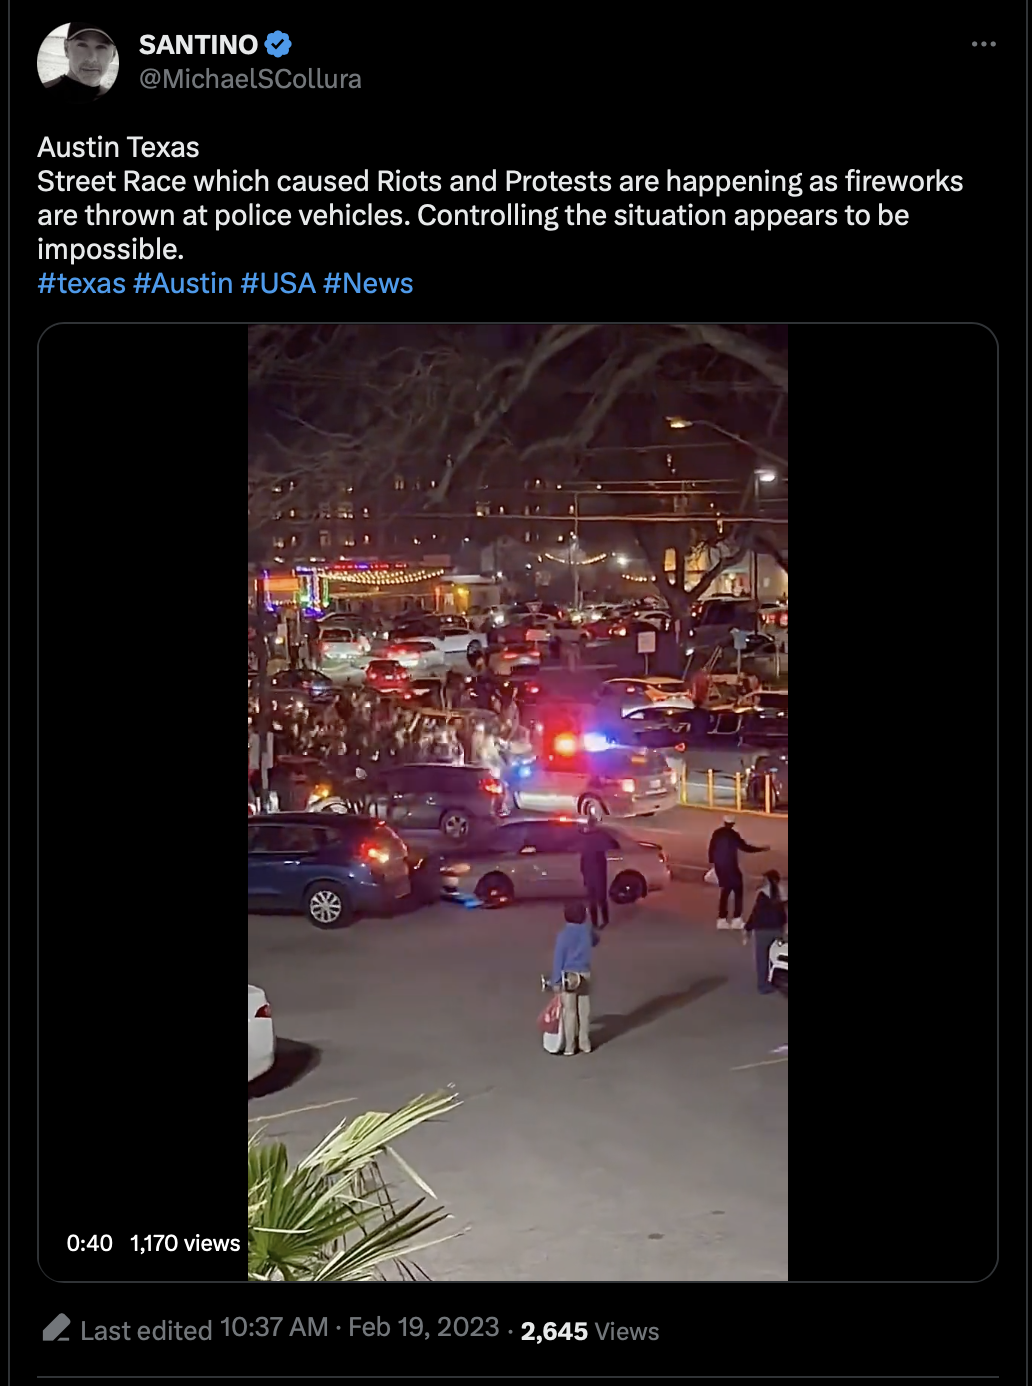
Task: Click the blue verified badge beside SANTINO
Action: [x=278, y=44]
